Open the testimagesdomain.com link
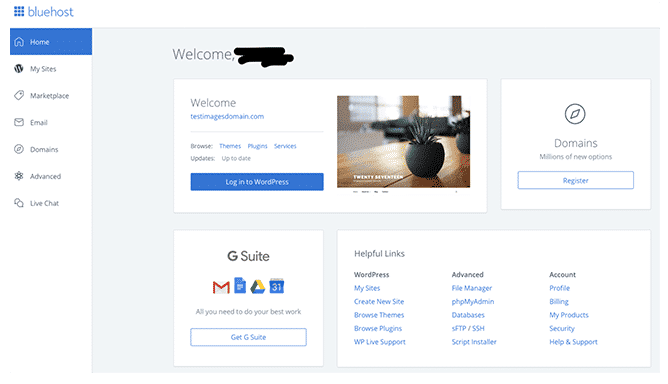Screen dimensions: 668x384 [227, 116]
